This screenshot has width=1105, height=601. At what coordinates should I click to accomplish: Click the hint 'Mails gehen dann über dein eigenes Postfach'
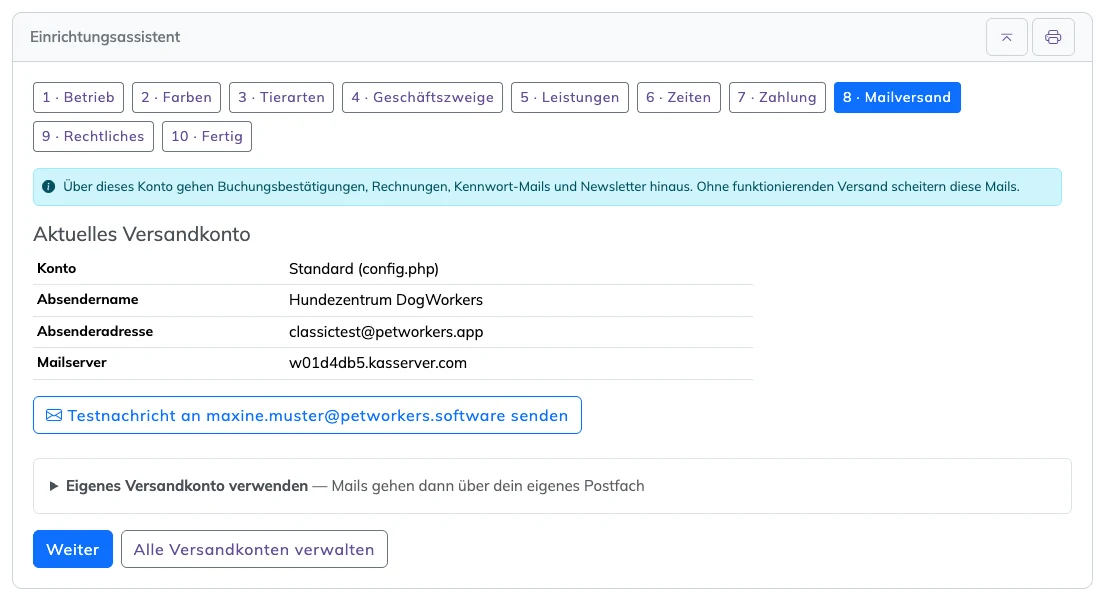488,486
